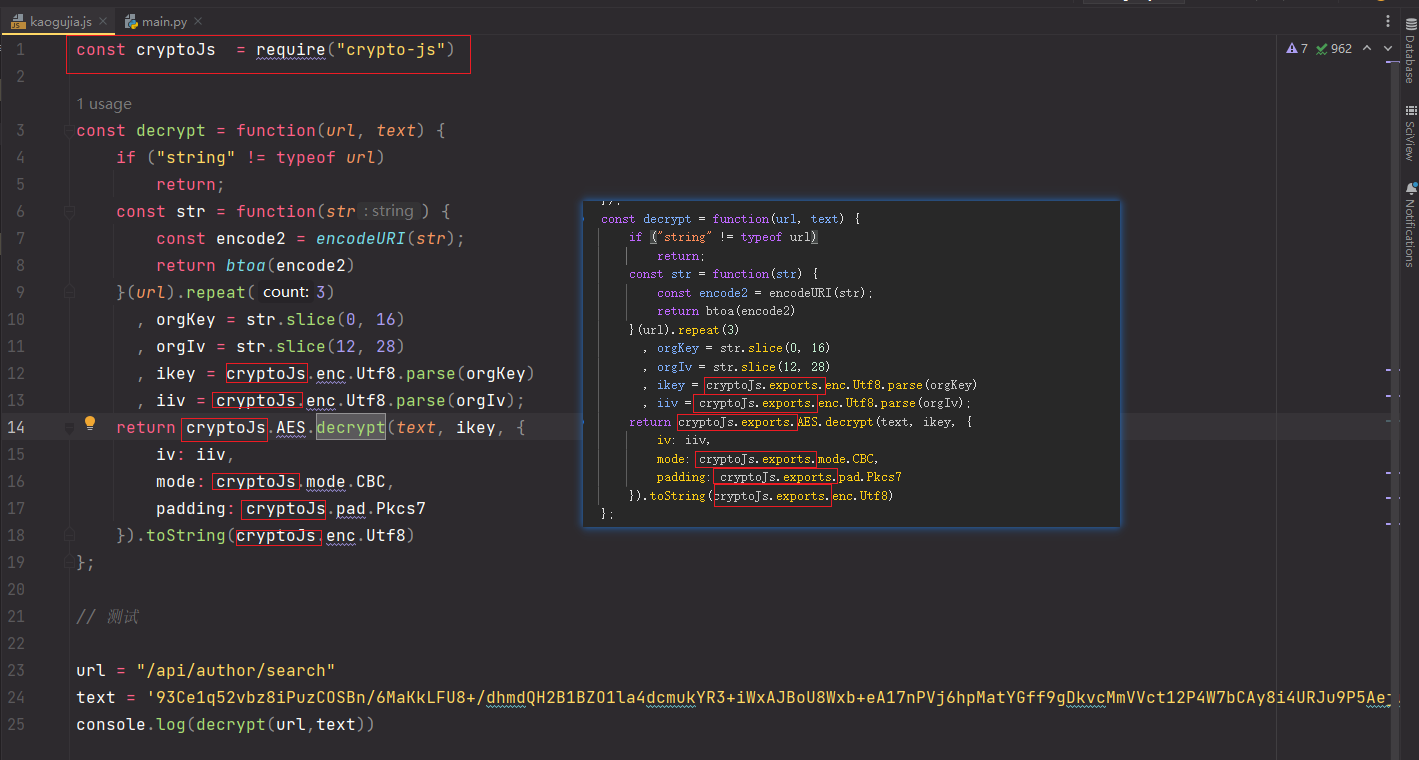
Task: Click the 7 warnings inspection indicator
Action: tap(1297, 48)
